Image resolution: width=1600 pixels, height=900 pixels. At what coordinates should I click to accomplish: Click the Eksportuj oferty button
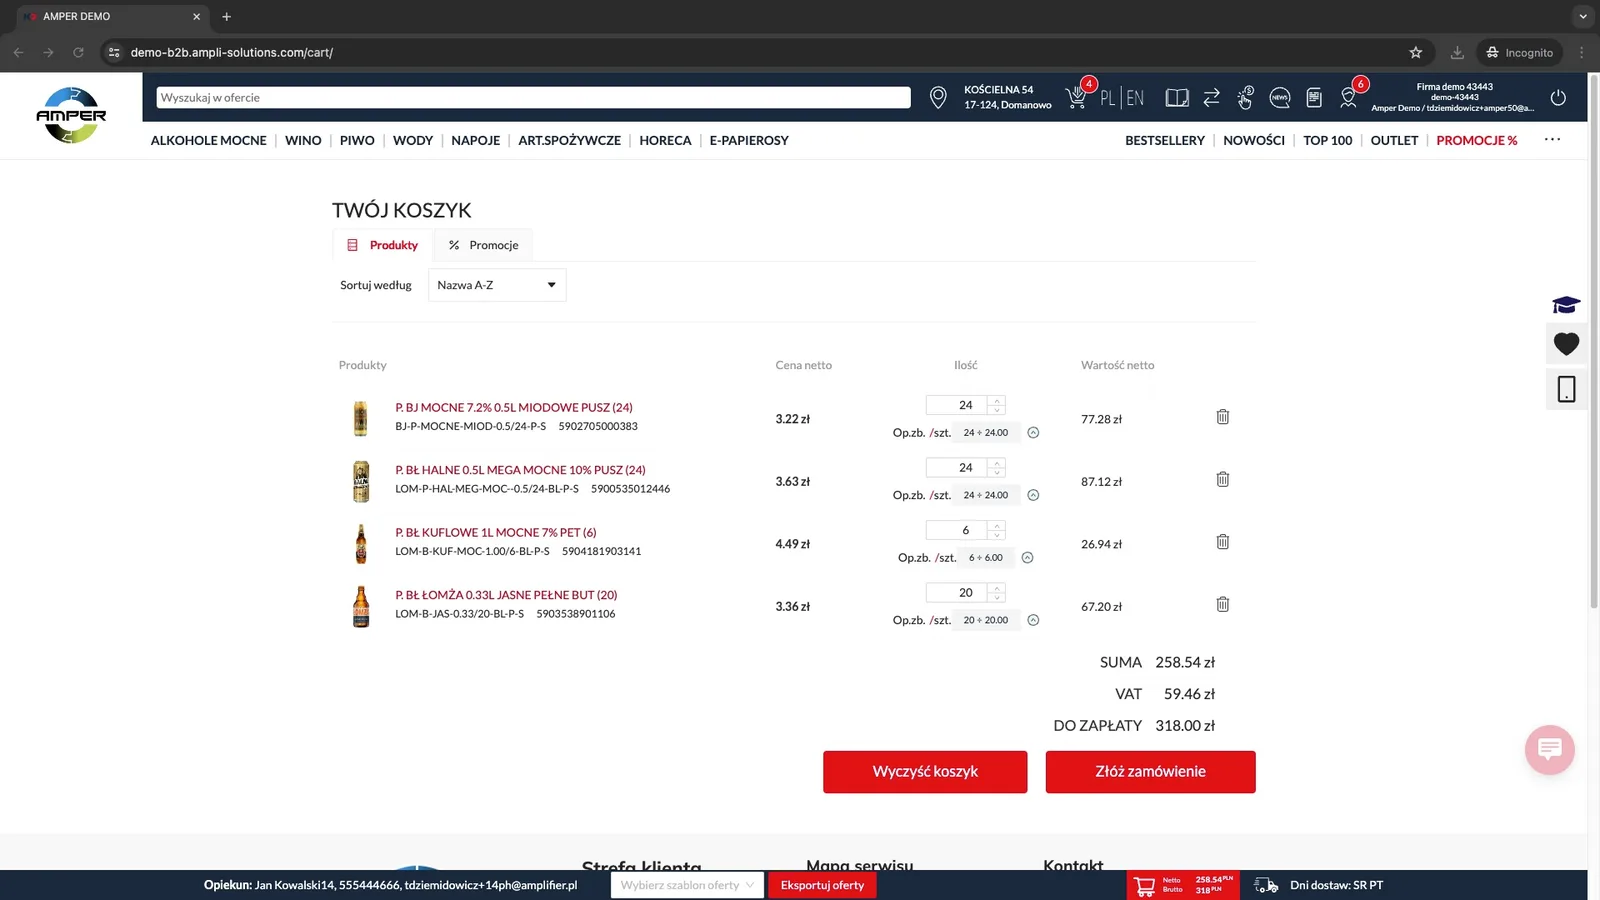822,885
